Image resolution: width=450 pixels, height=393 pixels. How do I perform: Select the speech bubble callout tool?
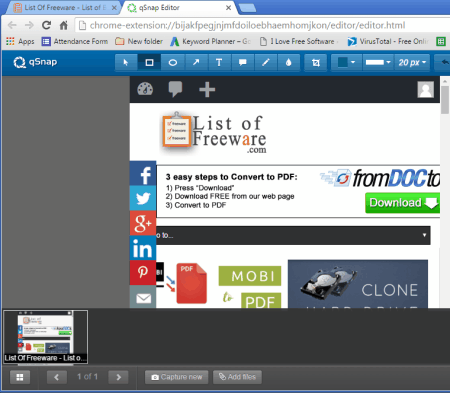point(242,62)
